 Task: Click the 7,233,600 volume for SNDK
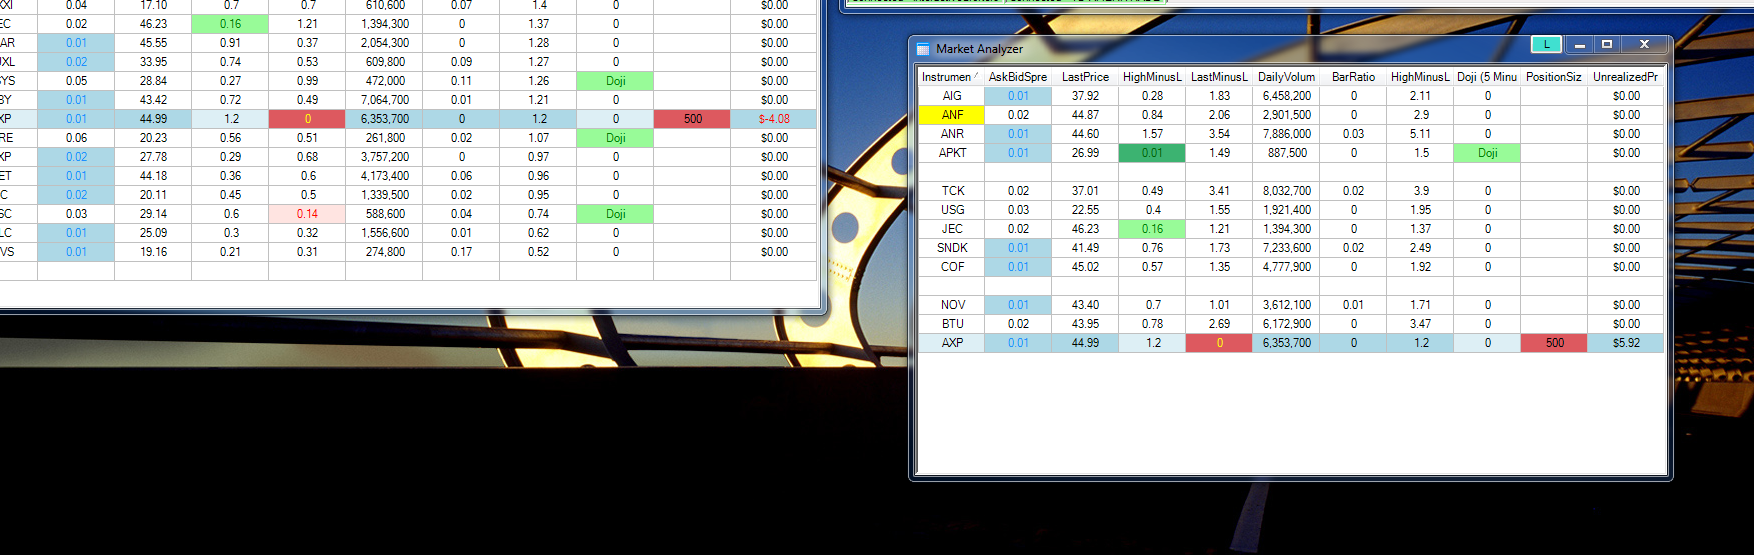click(x=1286, y=248)
